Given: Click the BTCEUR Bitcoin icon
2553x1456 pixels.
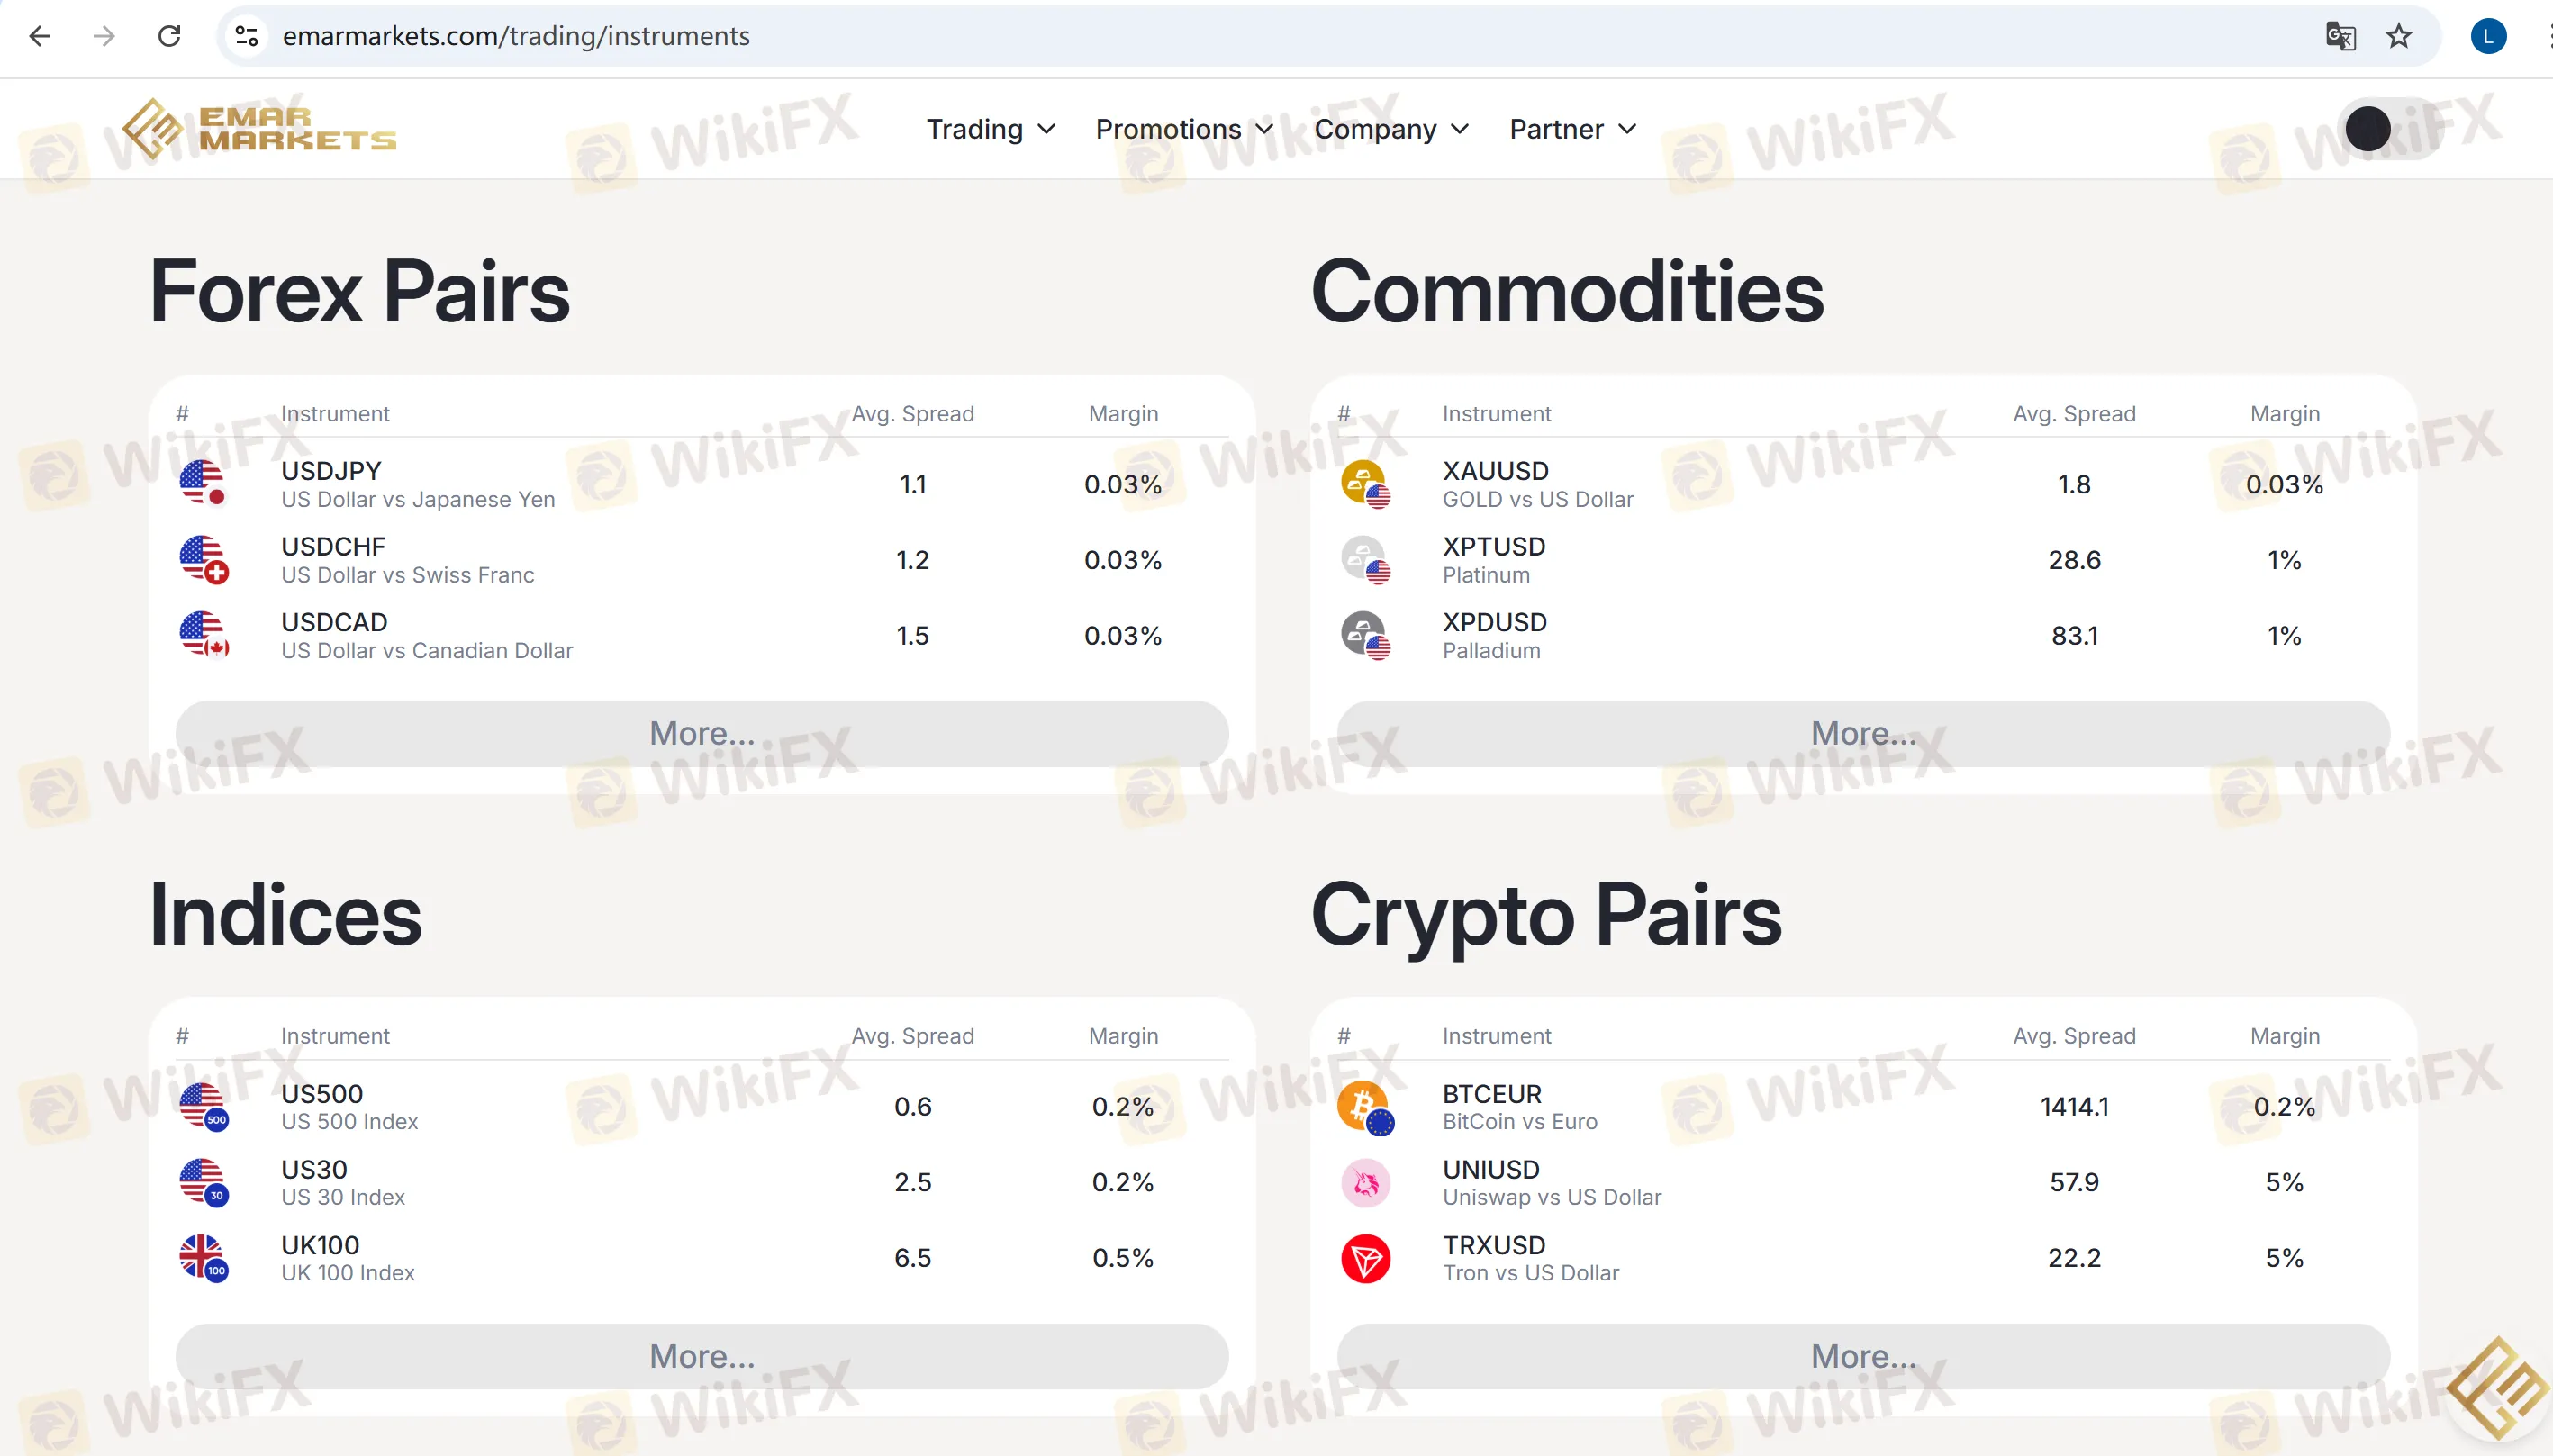Looking at the screenshot, I should click(1365, 1108).
